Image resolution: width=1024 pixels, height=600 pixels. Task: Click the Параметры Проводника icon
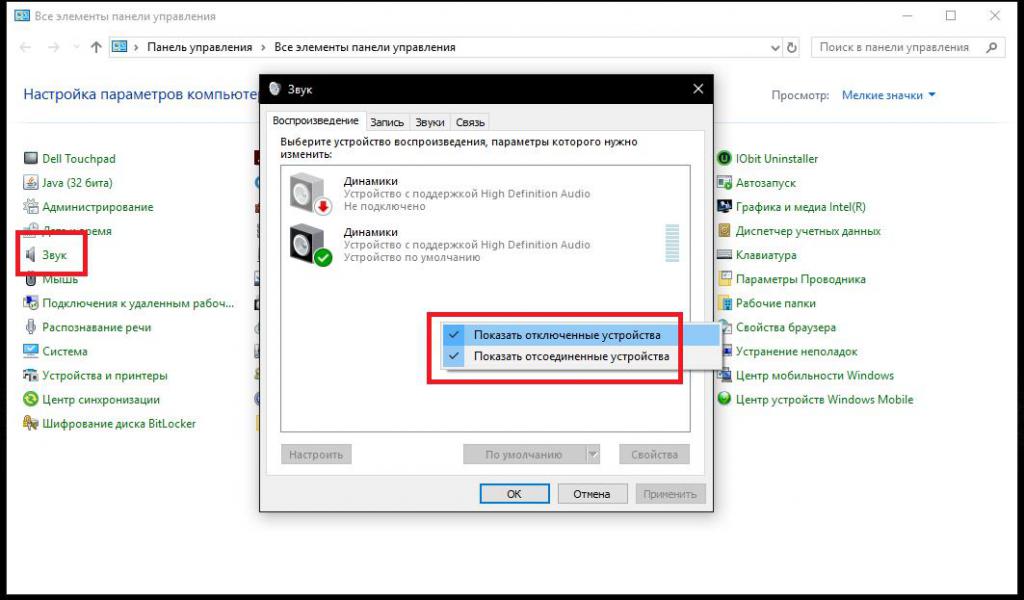tap(724, 279)
